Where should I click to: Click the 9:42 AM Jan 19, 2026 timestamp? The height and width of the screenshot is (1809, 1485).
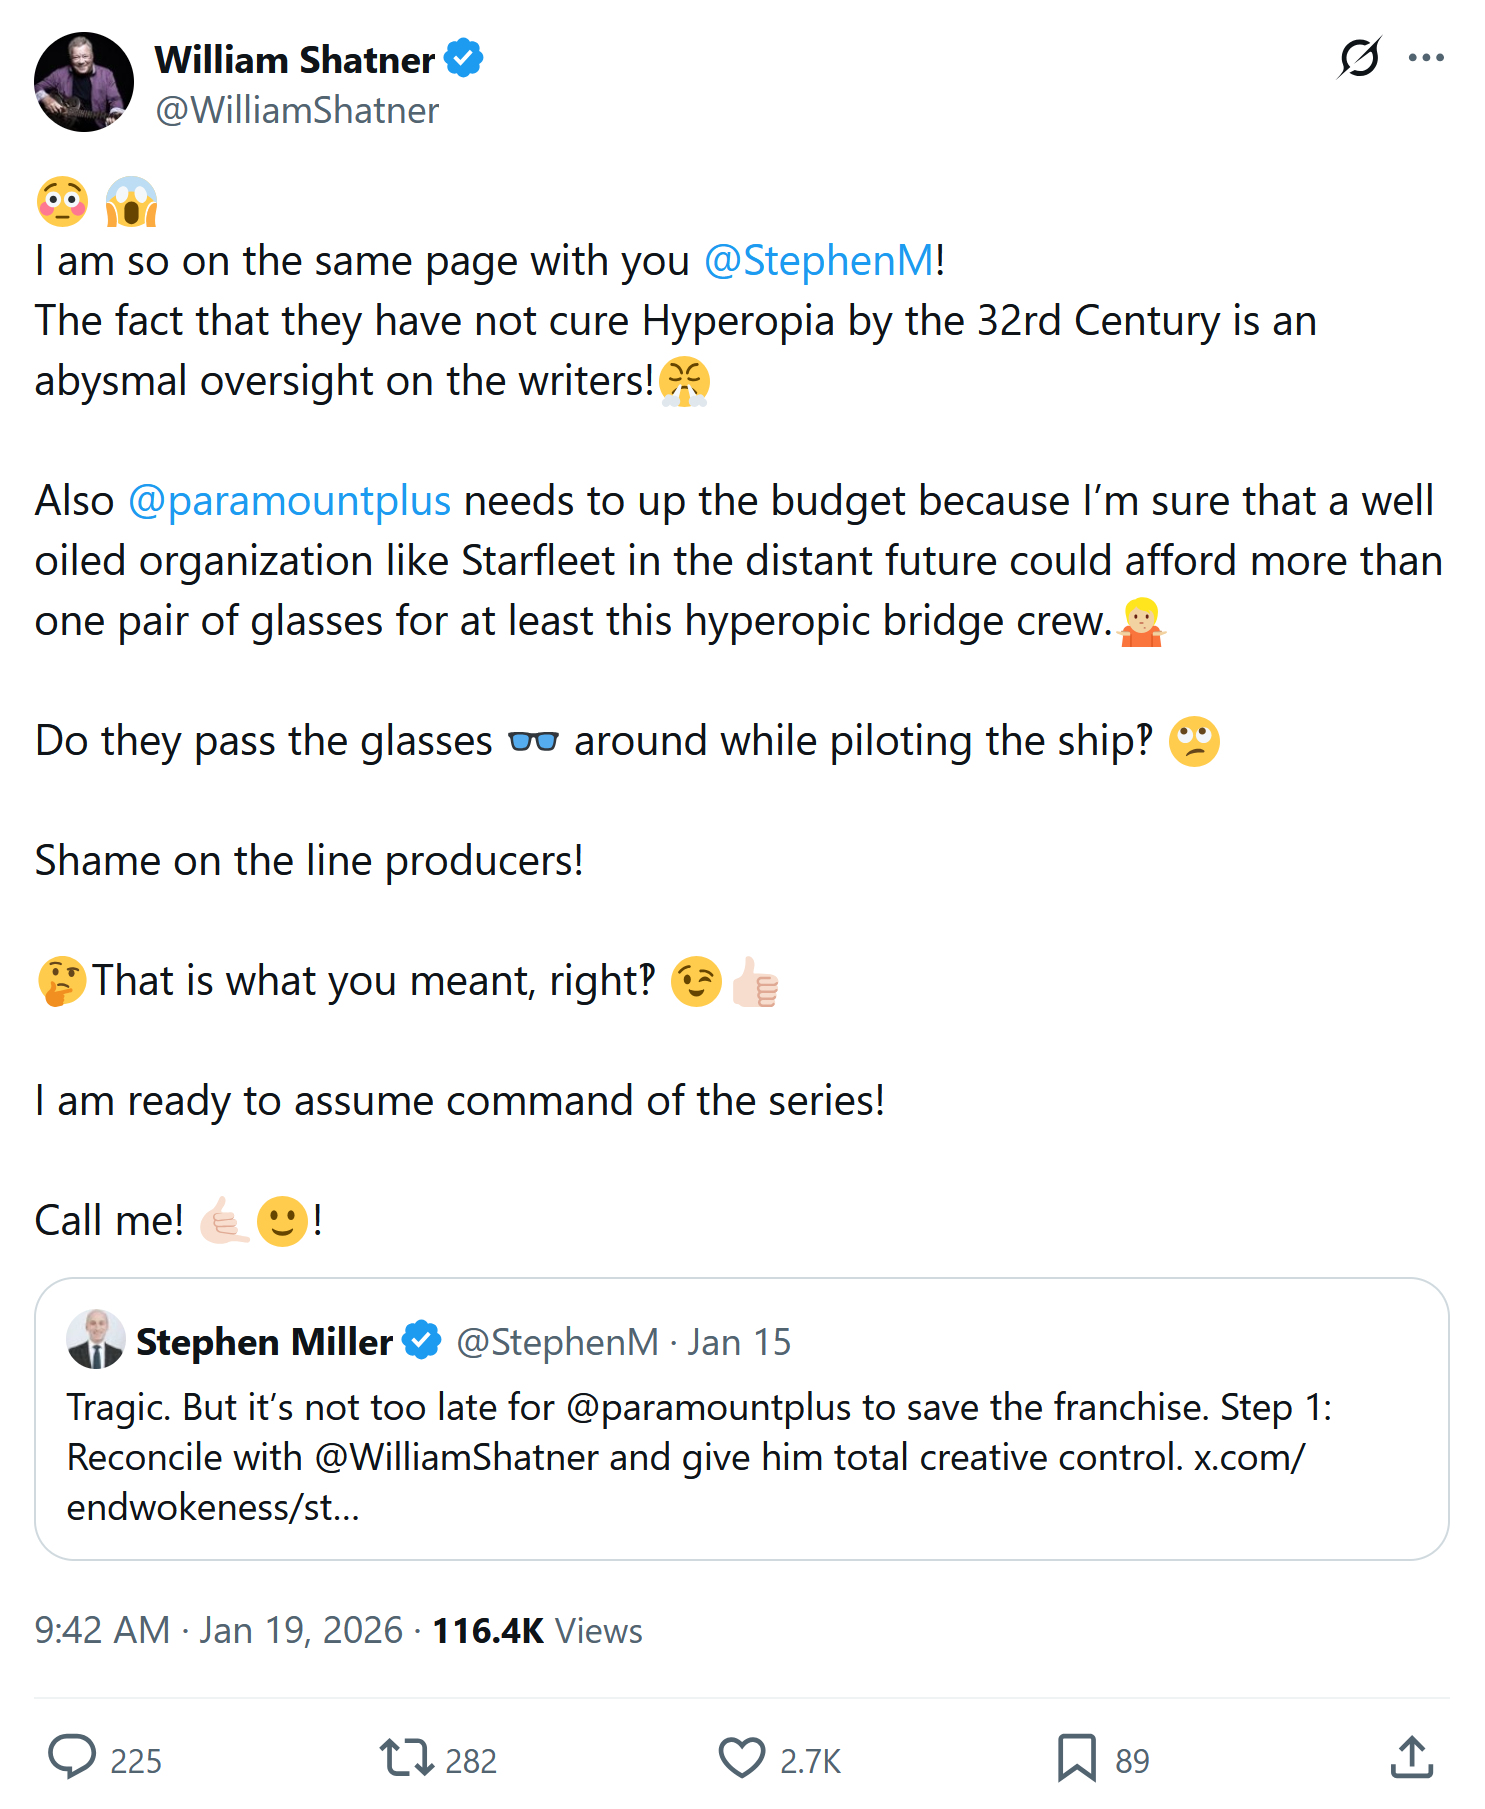[x=218, y=1631]
